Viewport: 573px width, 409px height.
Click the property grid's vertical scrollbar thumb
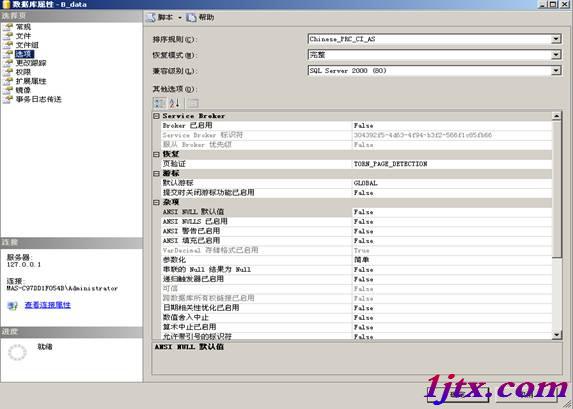pos(557,189)
